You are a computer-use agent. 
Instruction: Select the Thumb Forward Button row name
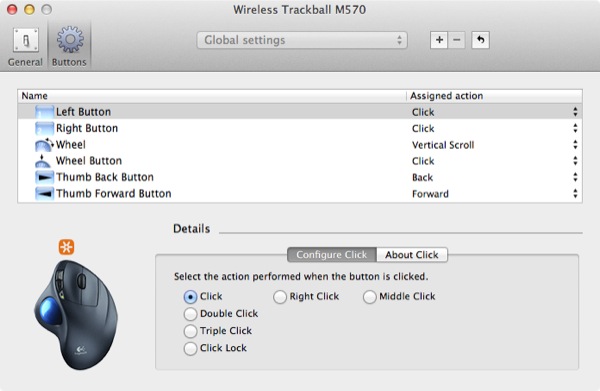114,194
